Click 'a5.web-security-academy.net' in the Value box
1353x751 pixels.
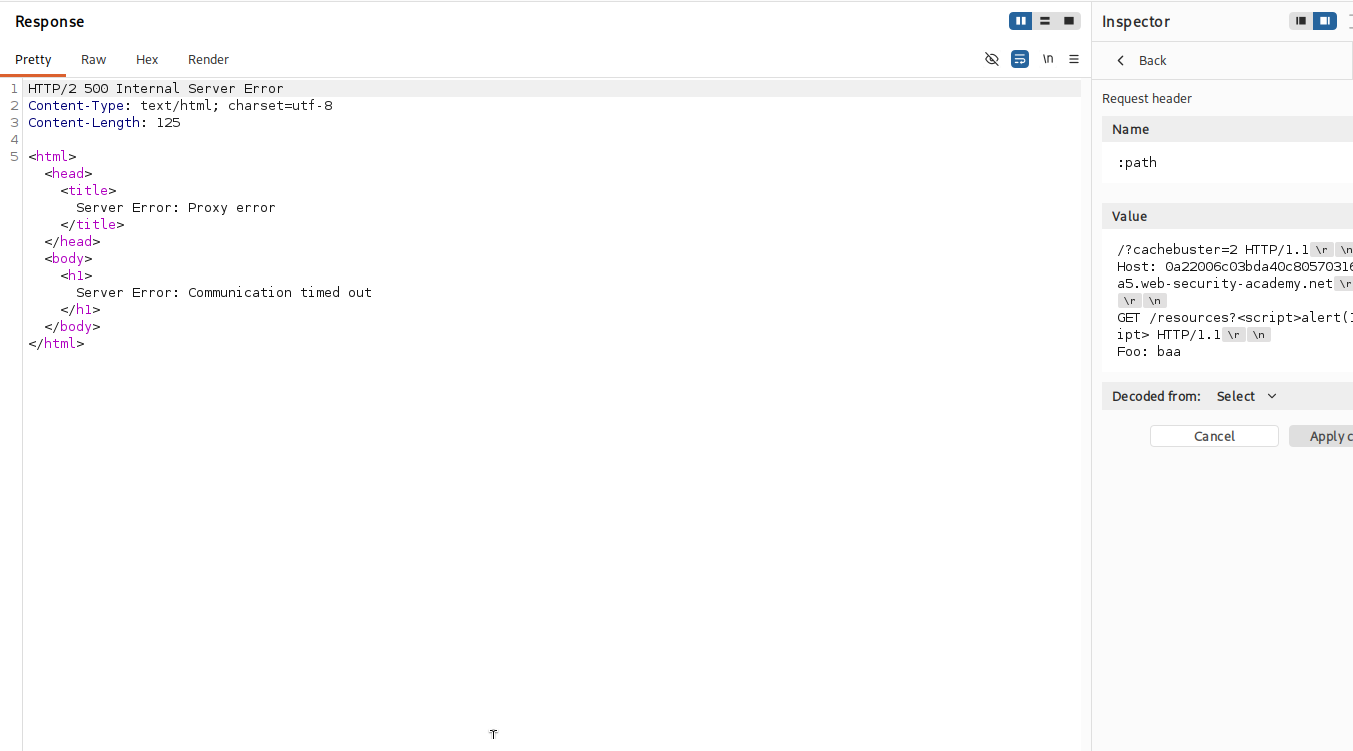pos(1225,283)
